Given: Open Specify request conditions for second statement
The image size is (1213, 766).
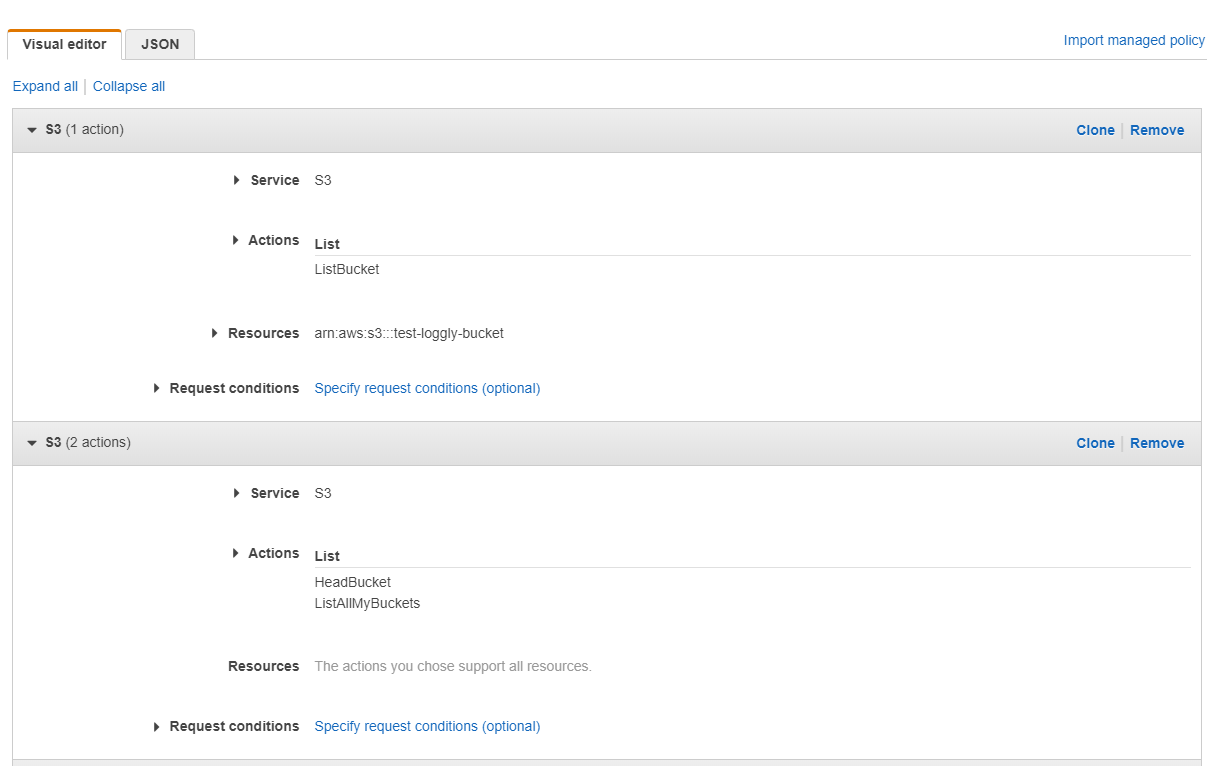Looking at the screenshot, I should tap(427, 726).
